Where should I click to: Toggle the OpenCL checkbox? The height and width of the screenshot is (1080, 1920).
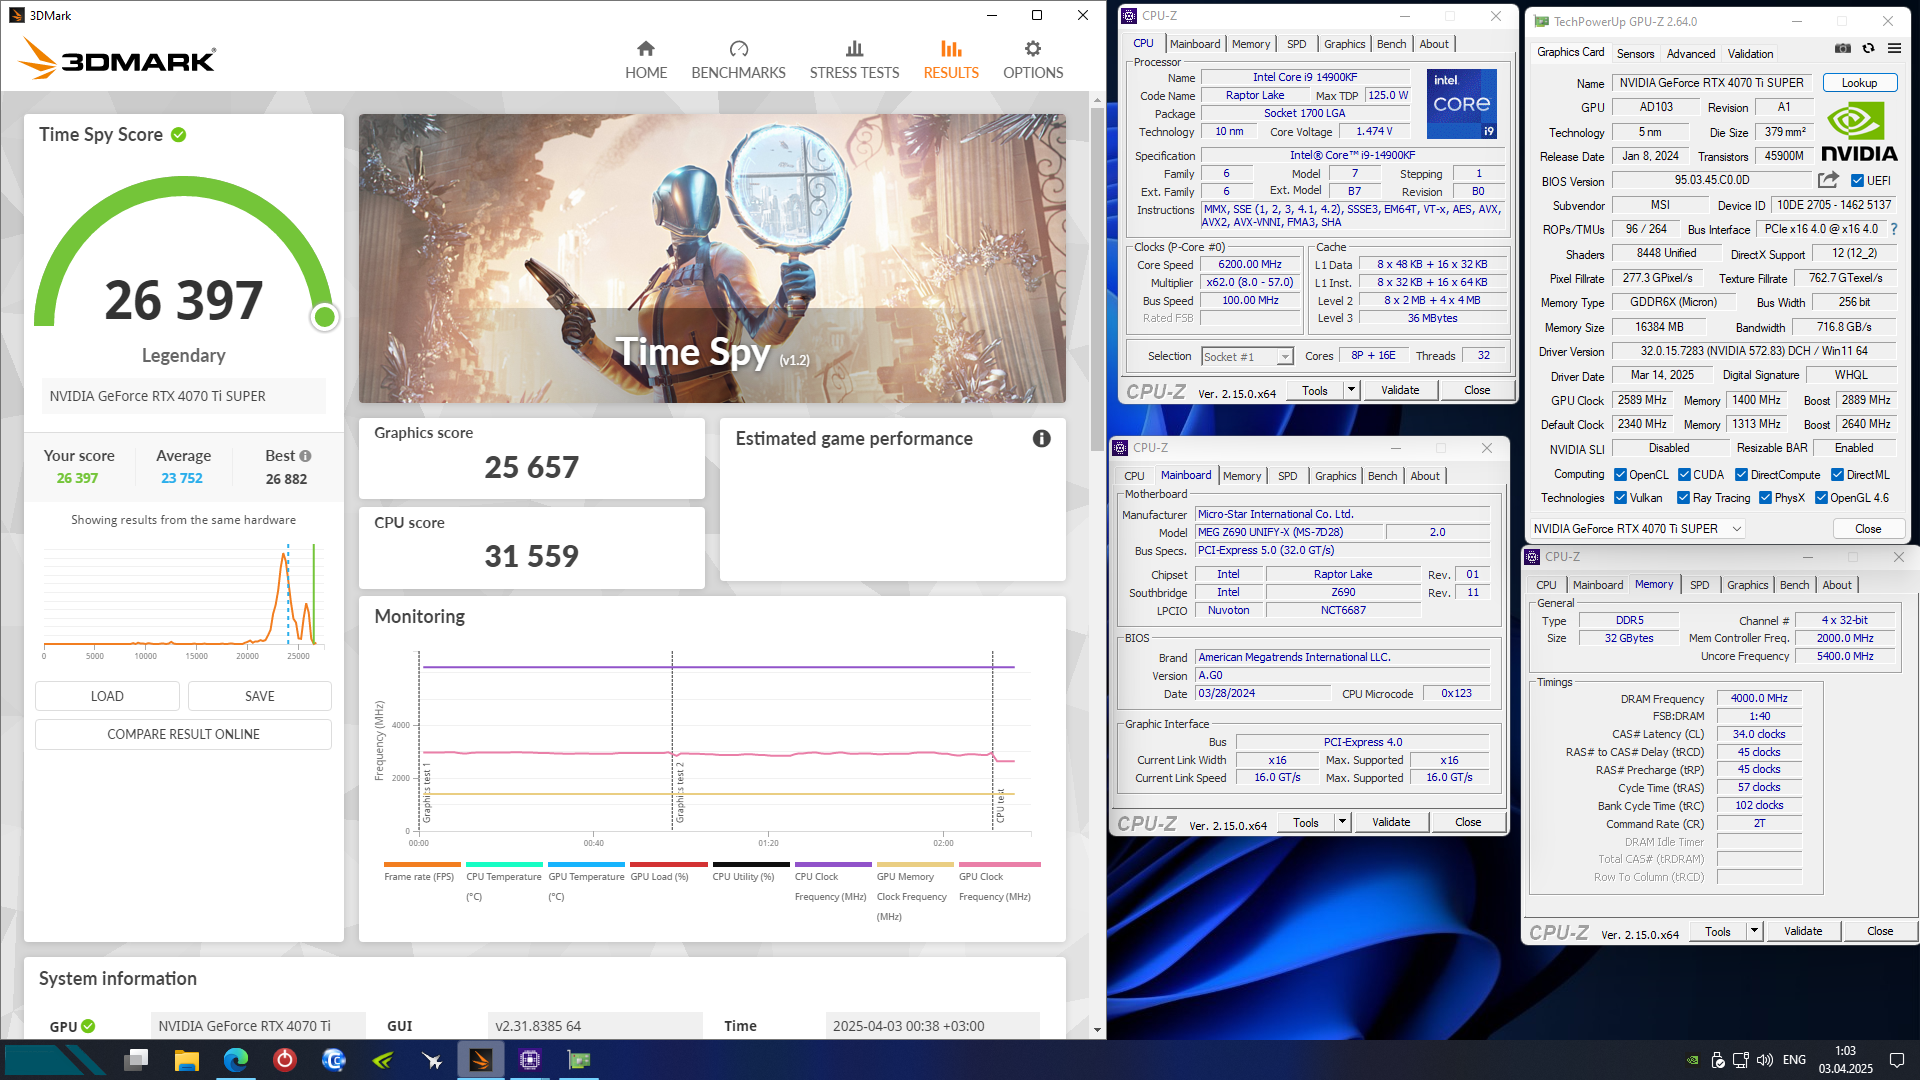pyautogui.click(x=1620, y=475)
